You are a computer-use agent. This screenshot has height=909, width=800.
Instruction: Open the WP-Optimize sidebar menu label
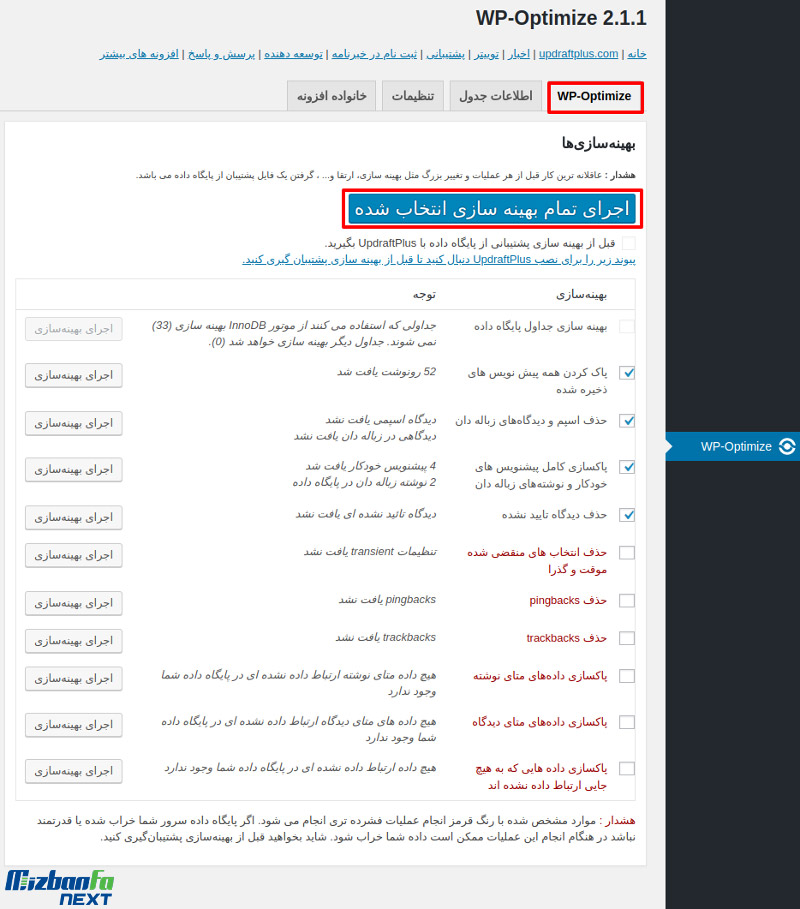(736, 446)
